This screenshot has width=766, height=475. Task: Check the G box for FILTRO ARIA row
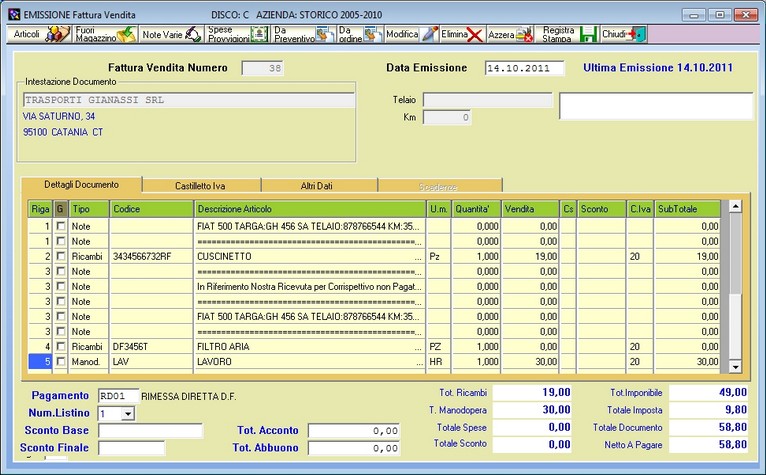pyautogui.click(x=61, y=346)
